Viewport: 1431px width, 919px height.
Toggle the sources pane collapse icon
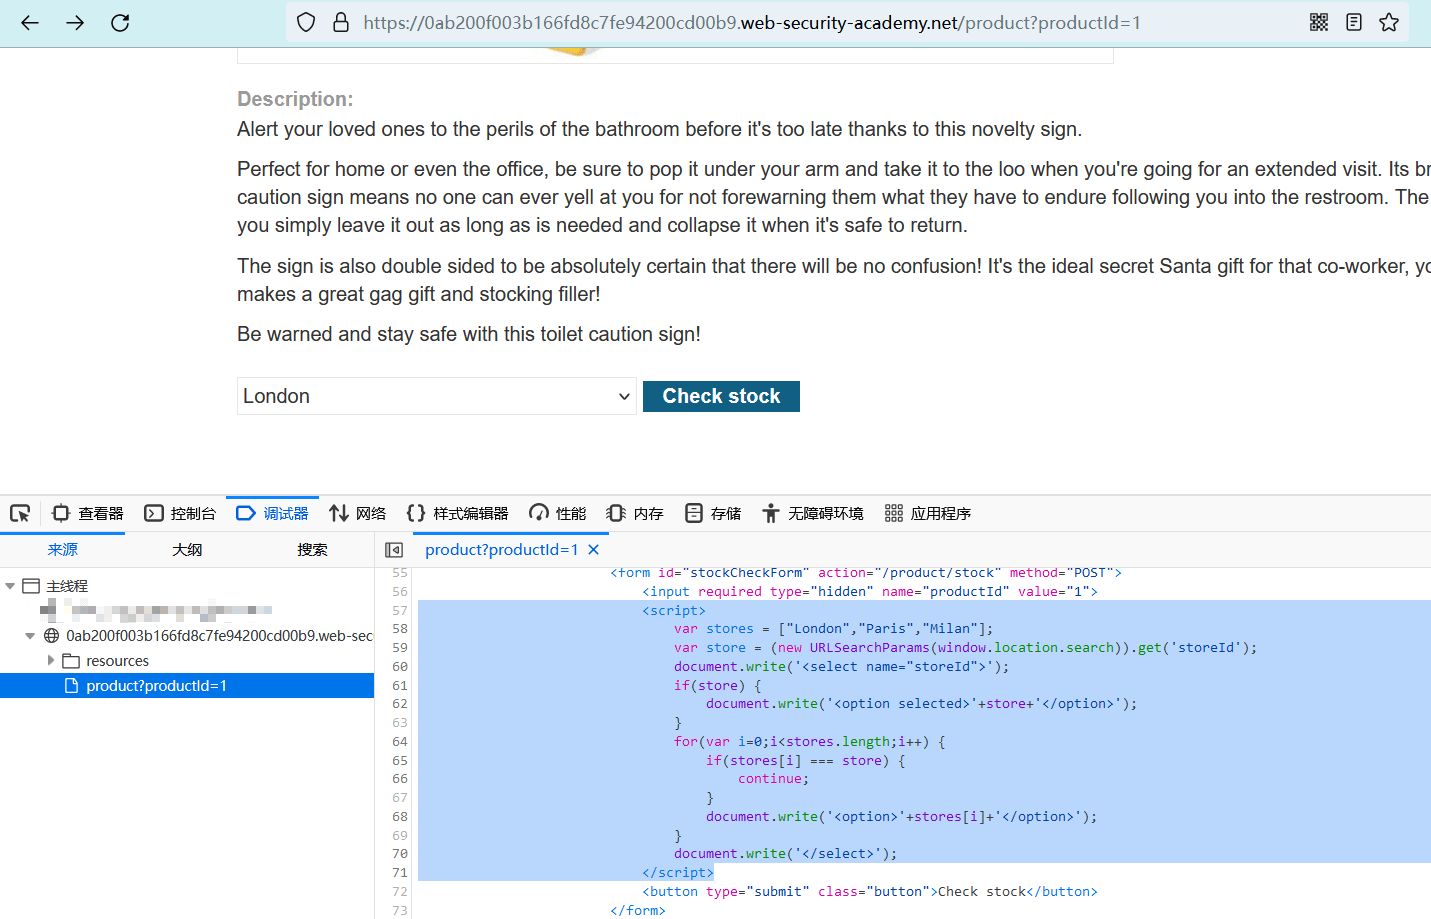point(394,550)
